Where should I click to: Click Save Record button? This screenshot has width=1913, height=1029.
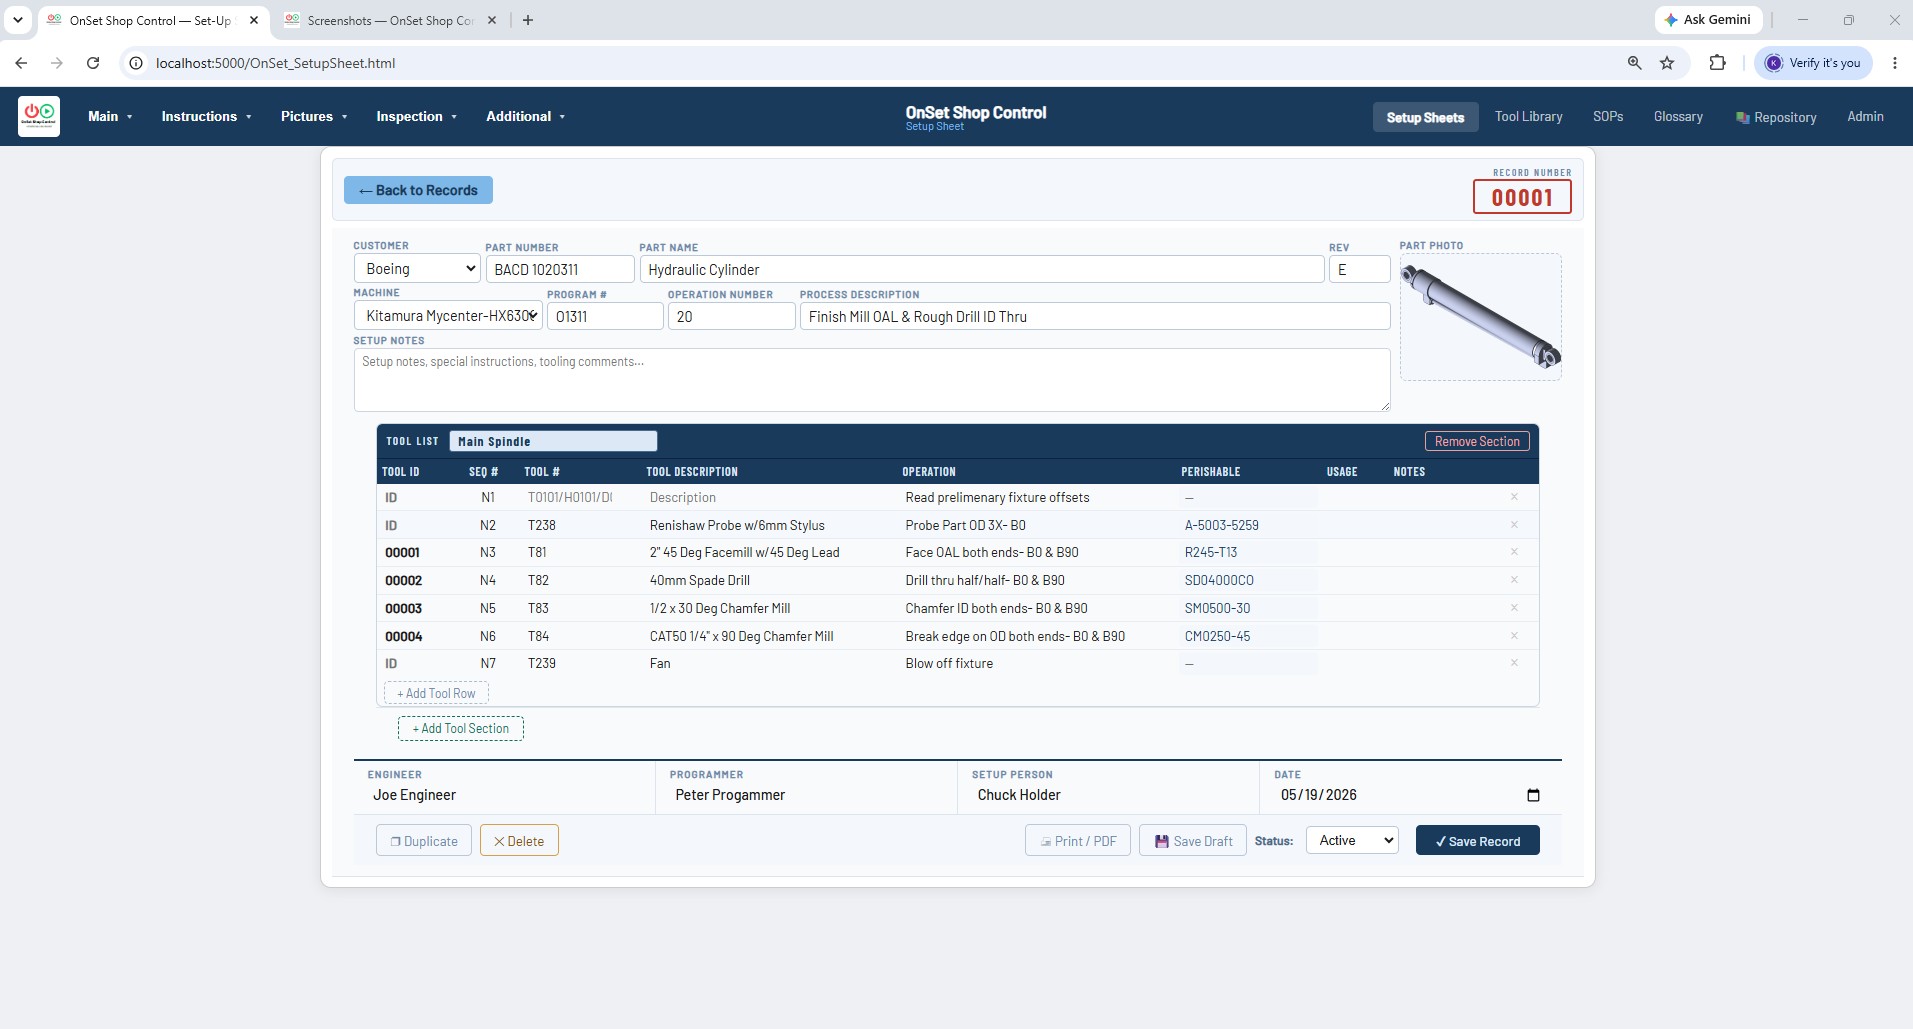1477,841
